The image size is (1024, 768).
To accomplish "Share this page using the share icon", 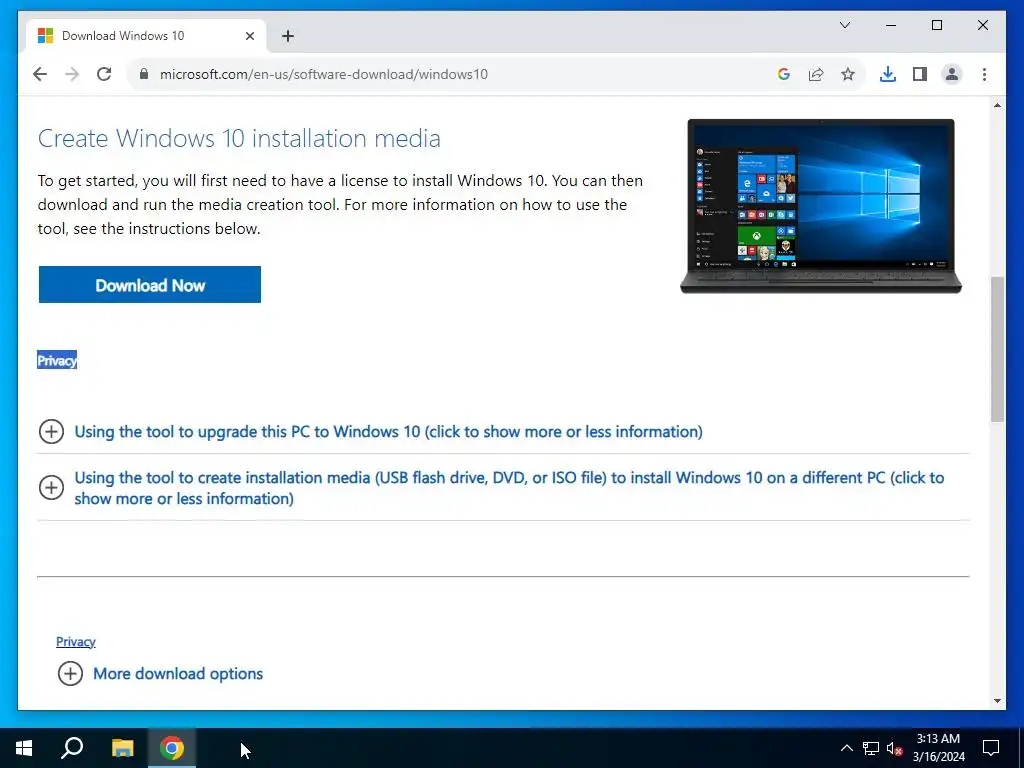I will click(816, 74).
